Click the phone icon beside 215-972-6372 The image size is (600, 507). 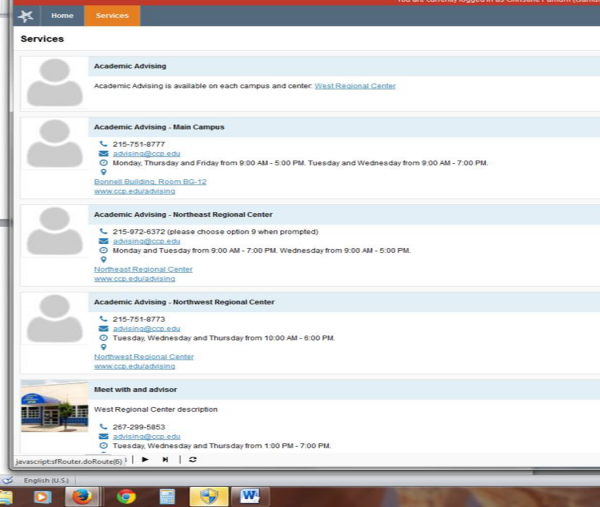click(103, 231)
